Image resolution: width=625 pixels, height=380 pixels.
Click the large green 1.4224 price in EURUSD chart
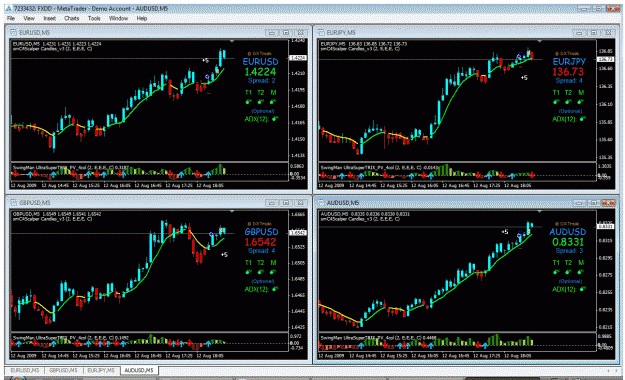coord(260,72)
